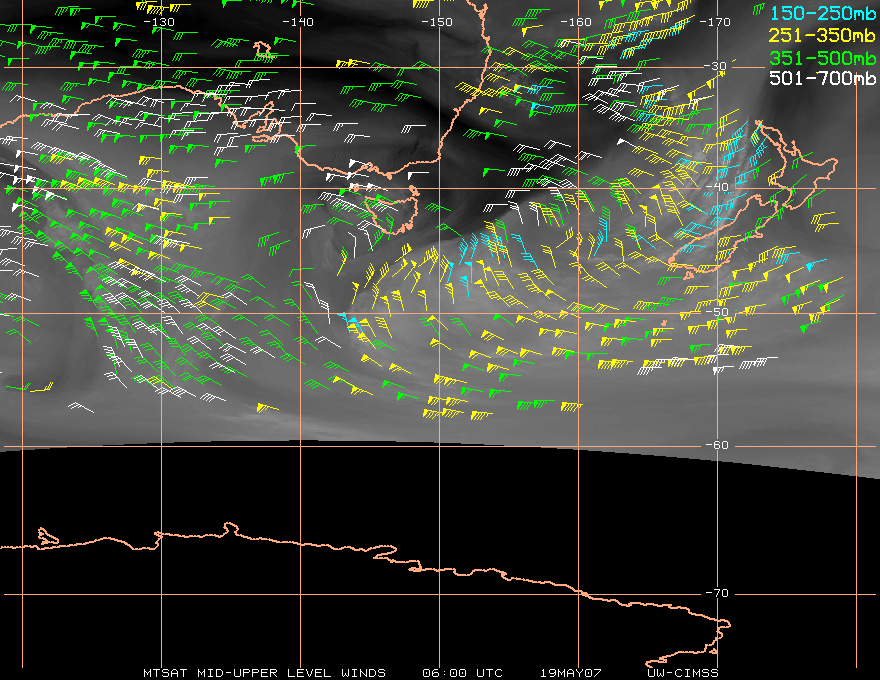Click the UW-CIMSS credit text
Image resolution: width=880 pixels, height=680 pixels.
click(682, 673)
